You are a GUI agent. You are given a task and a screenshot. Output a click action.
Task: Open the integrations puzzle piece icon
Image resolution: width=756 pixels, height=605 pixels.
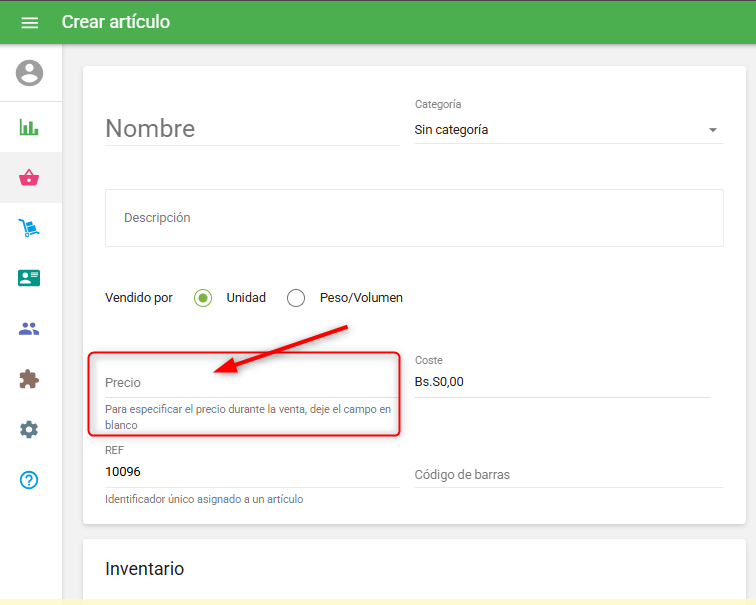tap(29, 379)
